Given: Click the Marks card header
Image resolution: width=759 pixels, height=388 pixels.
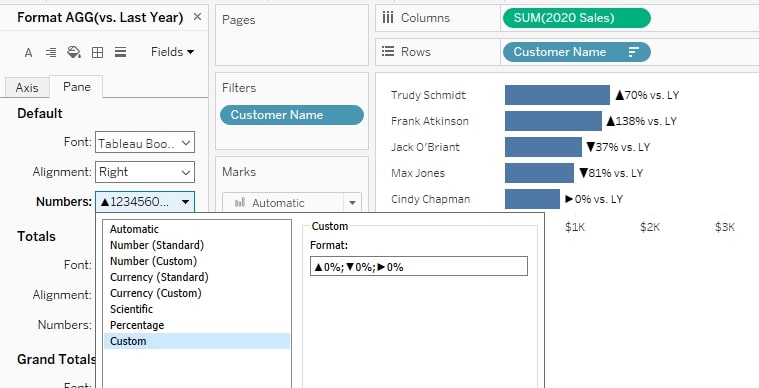Looking at the screenshot, I should click(239, 172).
